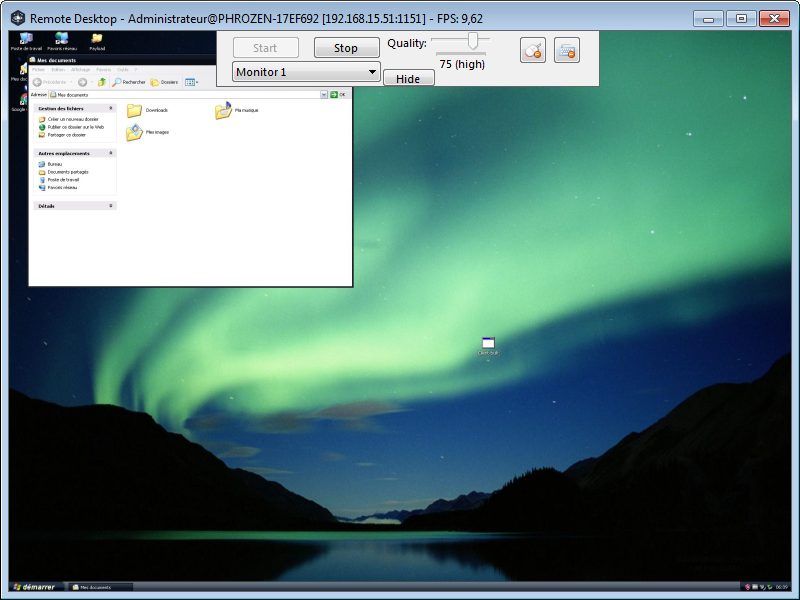
Task: Select the Payload folder on desktop
Action: point(97,40)
